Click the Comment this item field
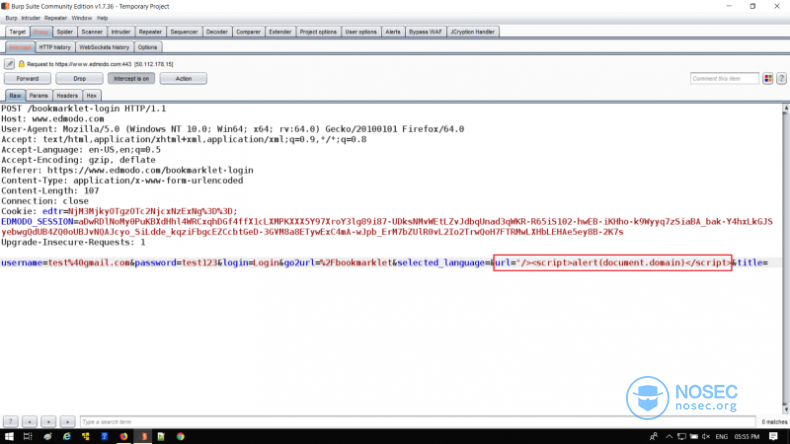This screenshot has height=444, width=790. pos(725,79)
